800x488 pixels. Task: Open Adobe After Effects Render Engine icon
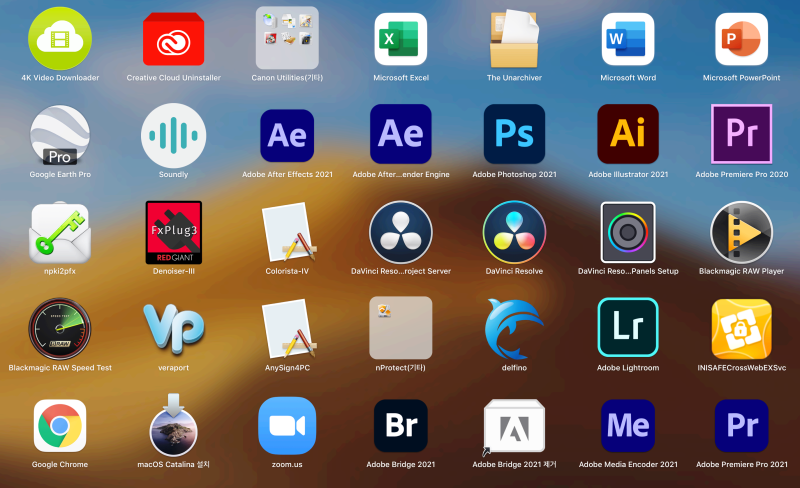coord(401,134)
